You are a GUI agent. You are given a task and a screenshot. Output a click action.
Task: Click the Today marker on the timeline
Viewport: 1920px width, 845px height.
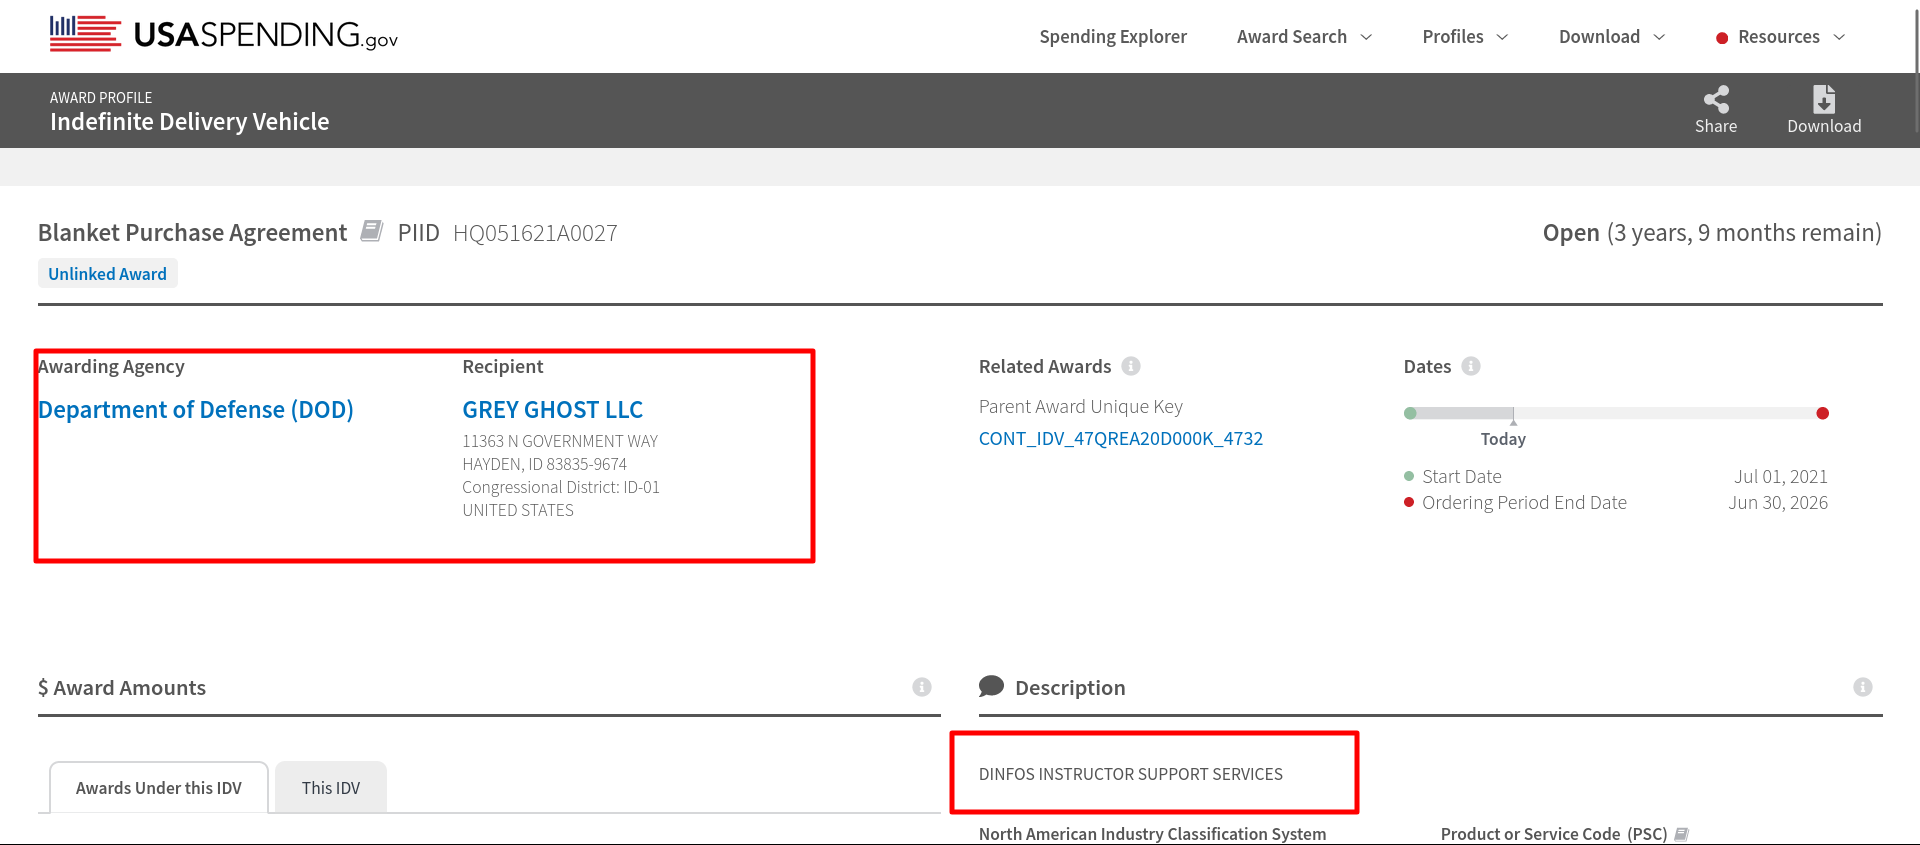(x=1504, y=439)
